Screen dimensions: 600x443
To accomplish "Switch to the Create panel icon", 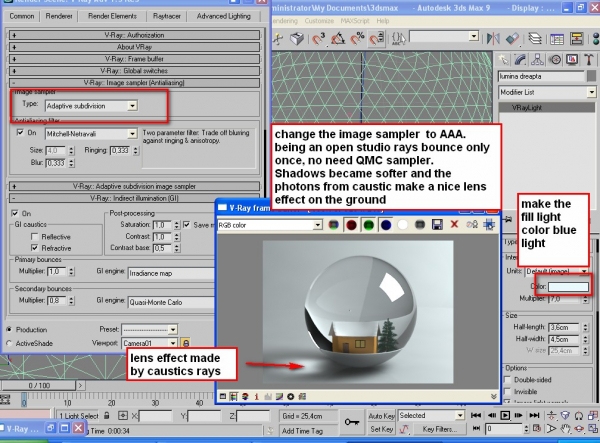I will pos(504,60).
